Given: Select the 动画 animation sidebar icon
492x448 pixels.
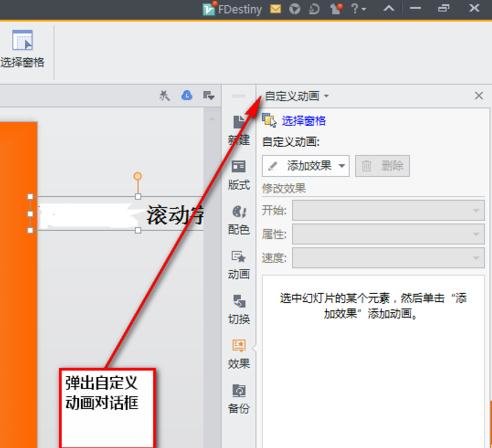Looking at the screenshot, I should coord(239,265).
